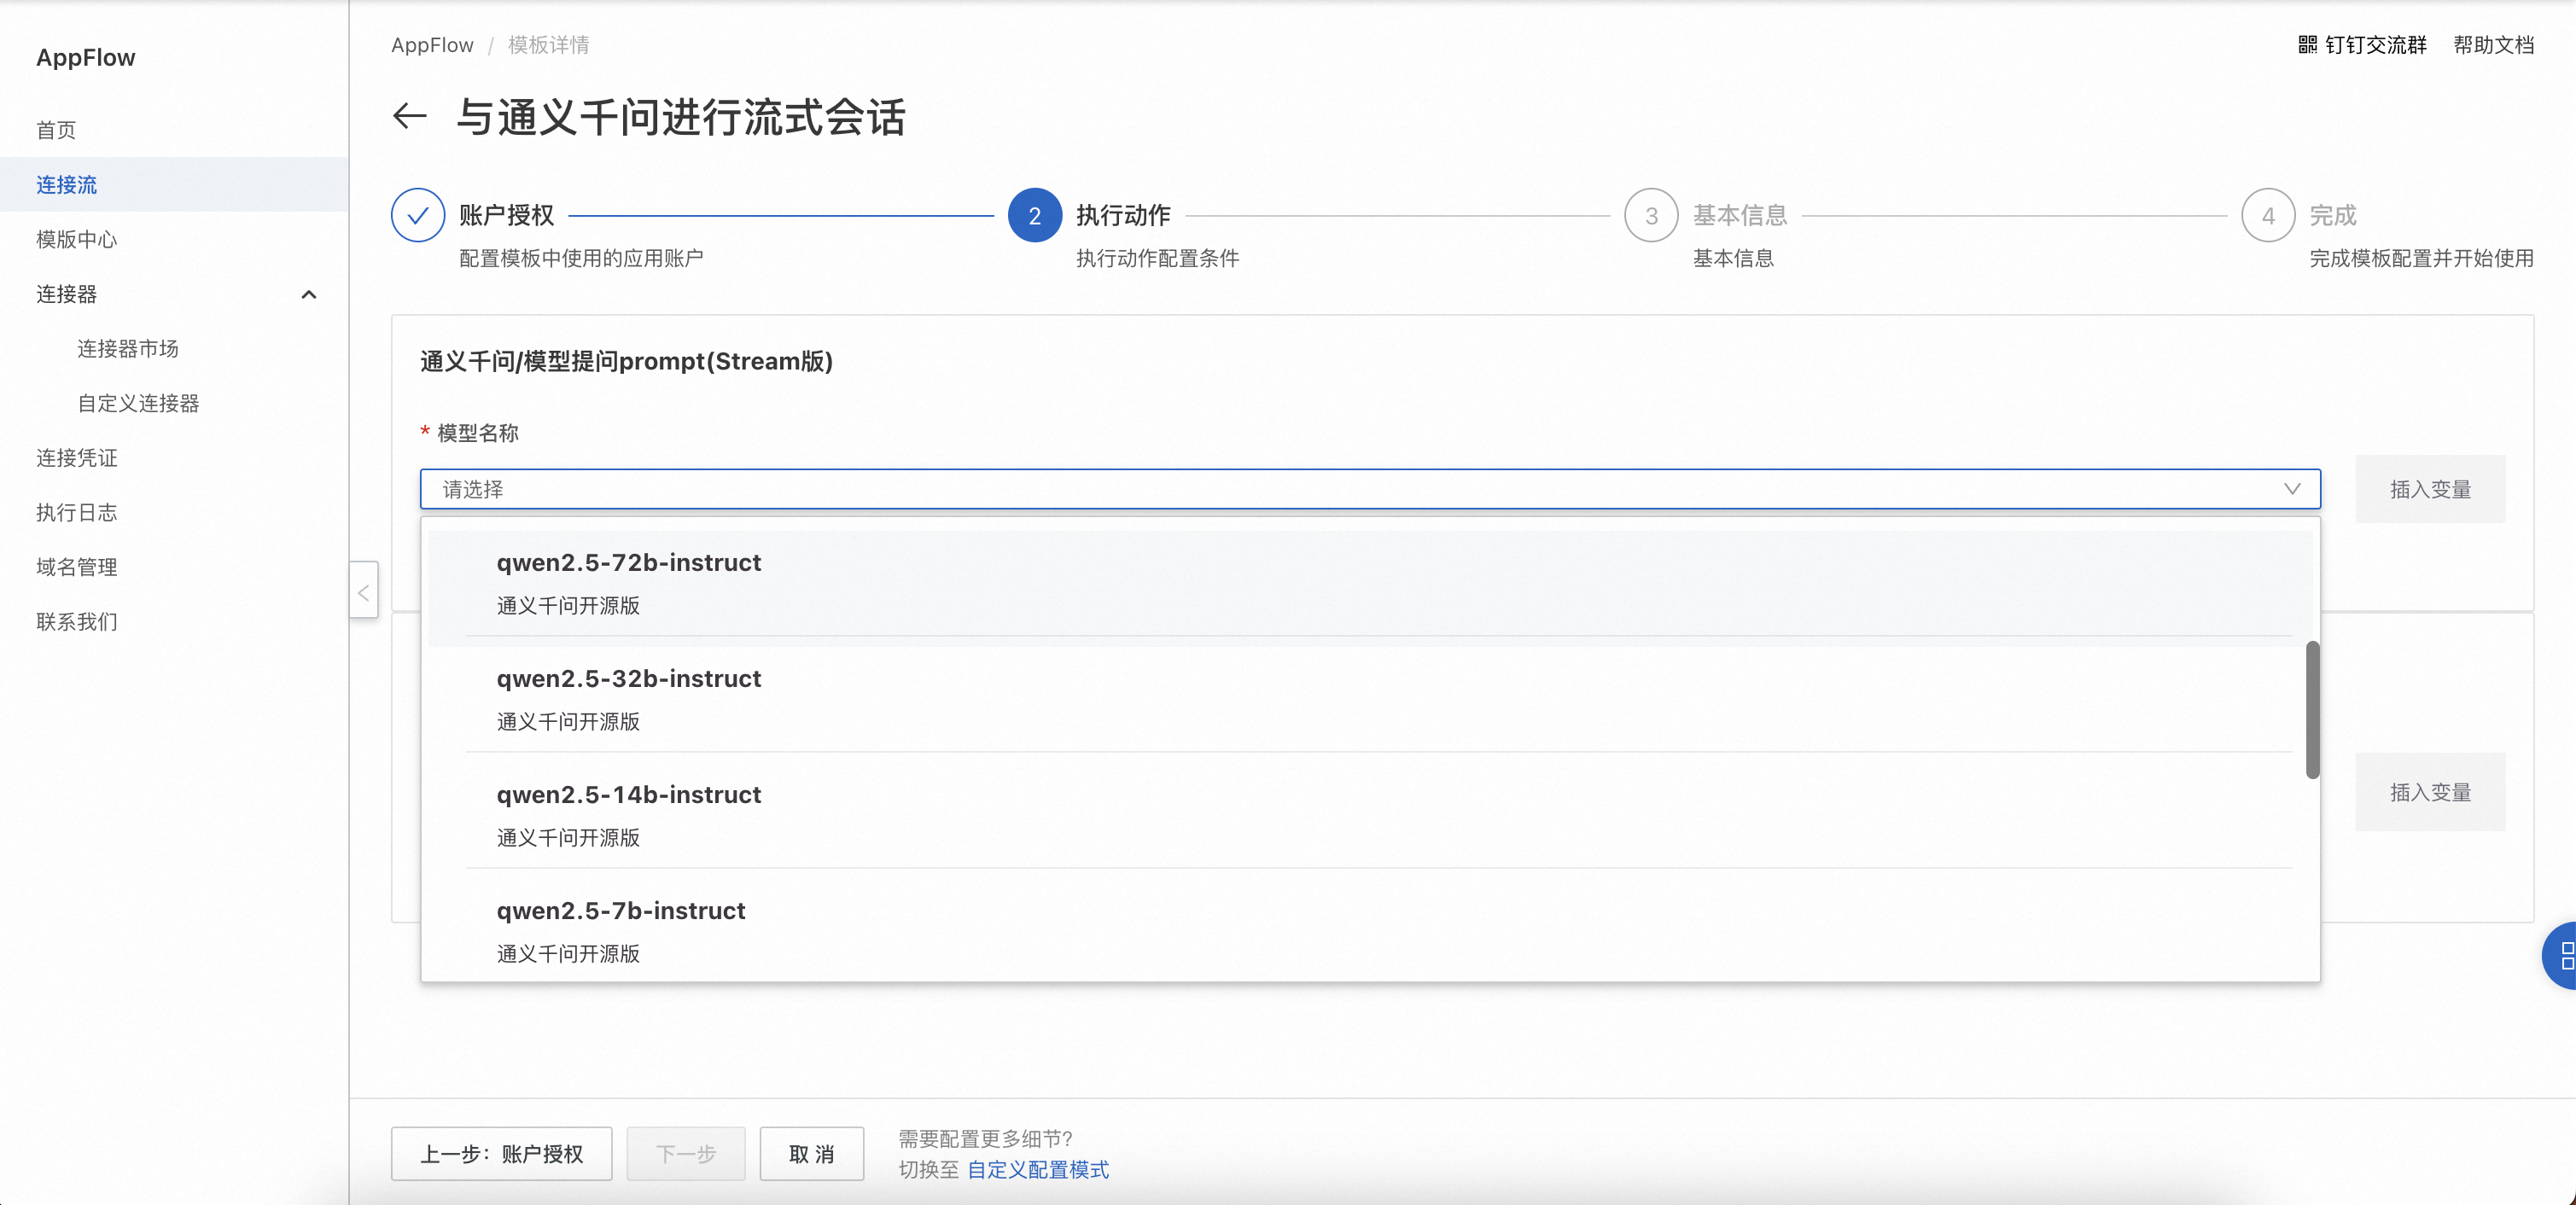Click the DingTalk group QR code icon

point(2307,45)
